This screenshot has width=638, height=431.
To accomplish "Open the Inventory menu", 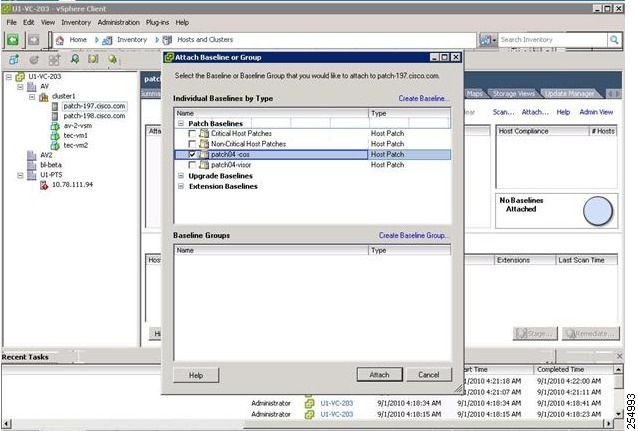I will click(76, 22).
